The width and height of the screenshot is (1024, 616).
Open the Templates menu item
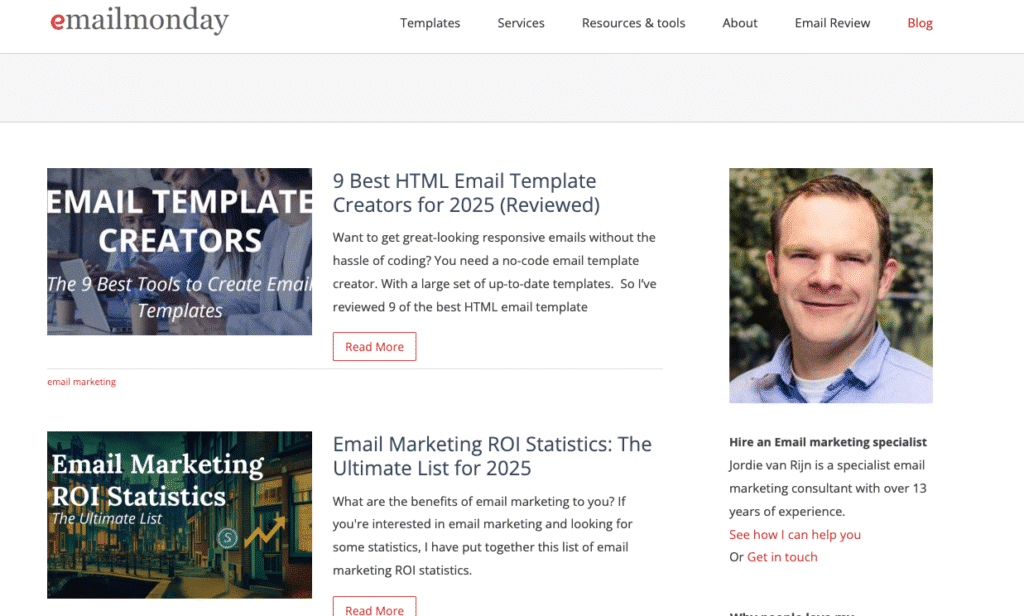(429, 22)
